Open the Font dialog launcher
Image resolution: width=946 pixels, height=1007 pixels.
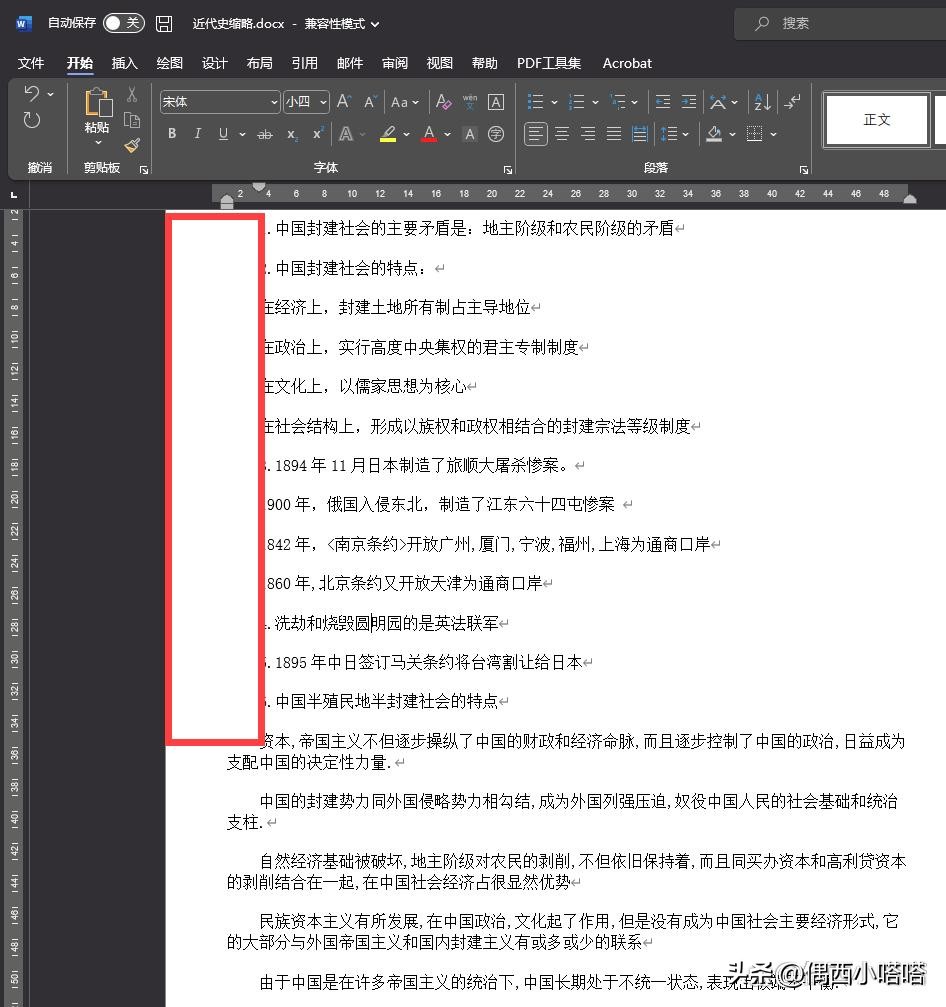pos(507,170)
